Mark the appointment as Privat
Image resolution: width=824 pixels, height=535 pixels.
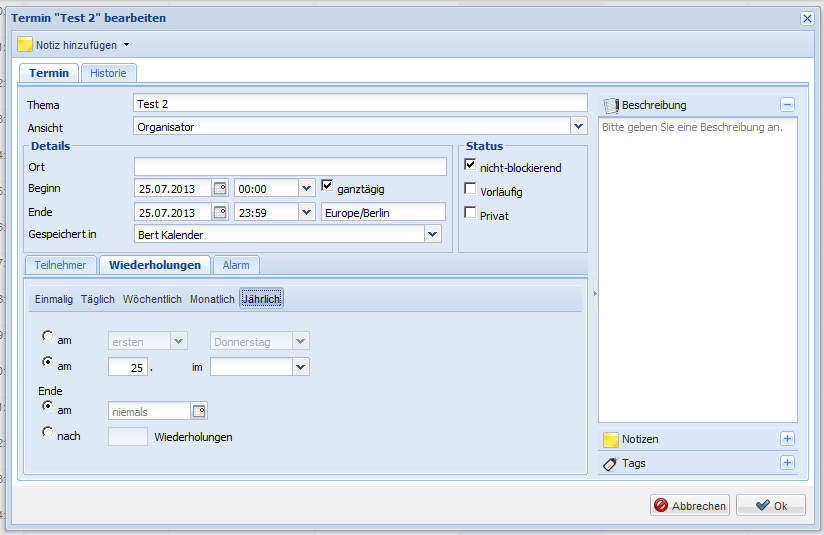click(470, 213)
